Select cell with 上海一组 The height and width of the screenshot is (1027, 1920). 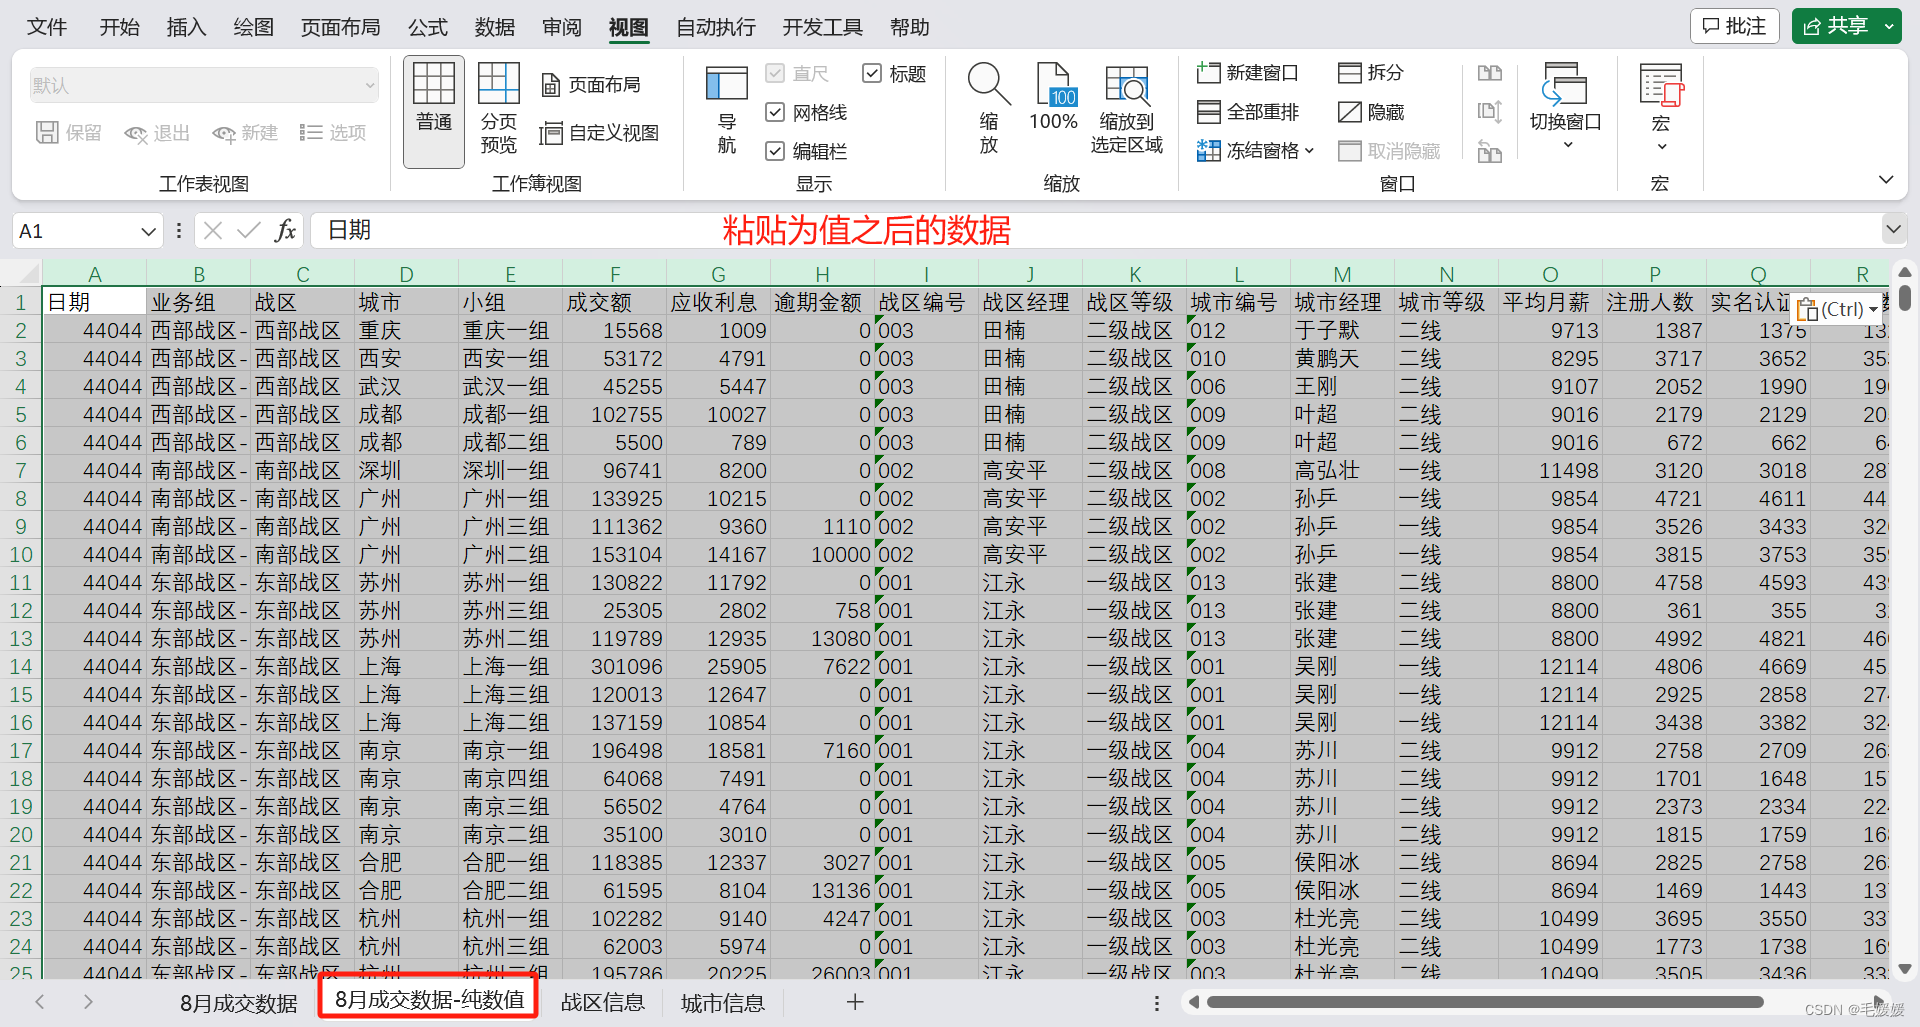510,666
